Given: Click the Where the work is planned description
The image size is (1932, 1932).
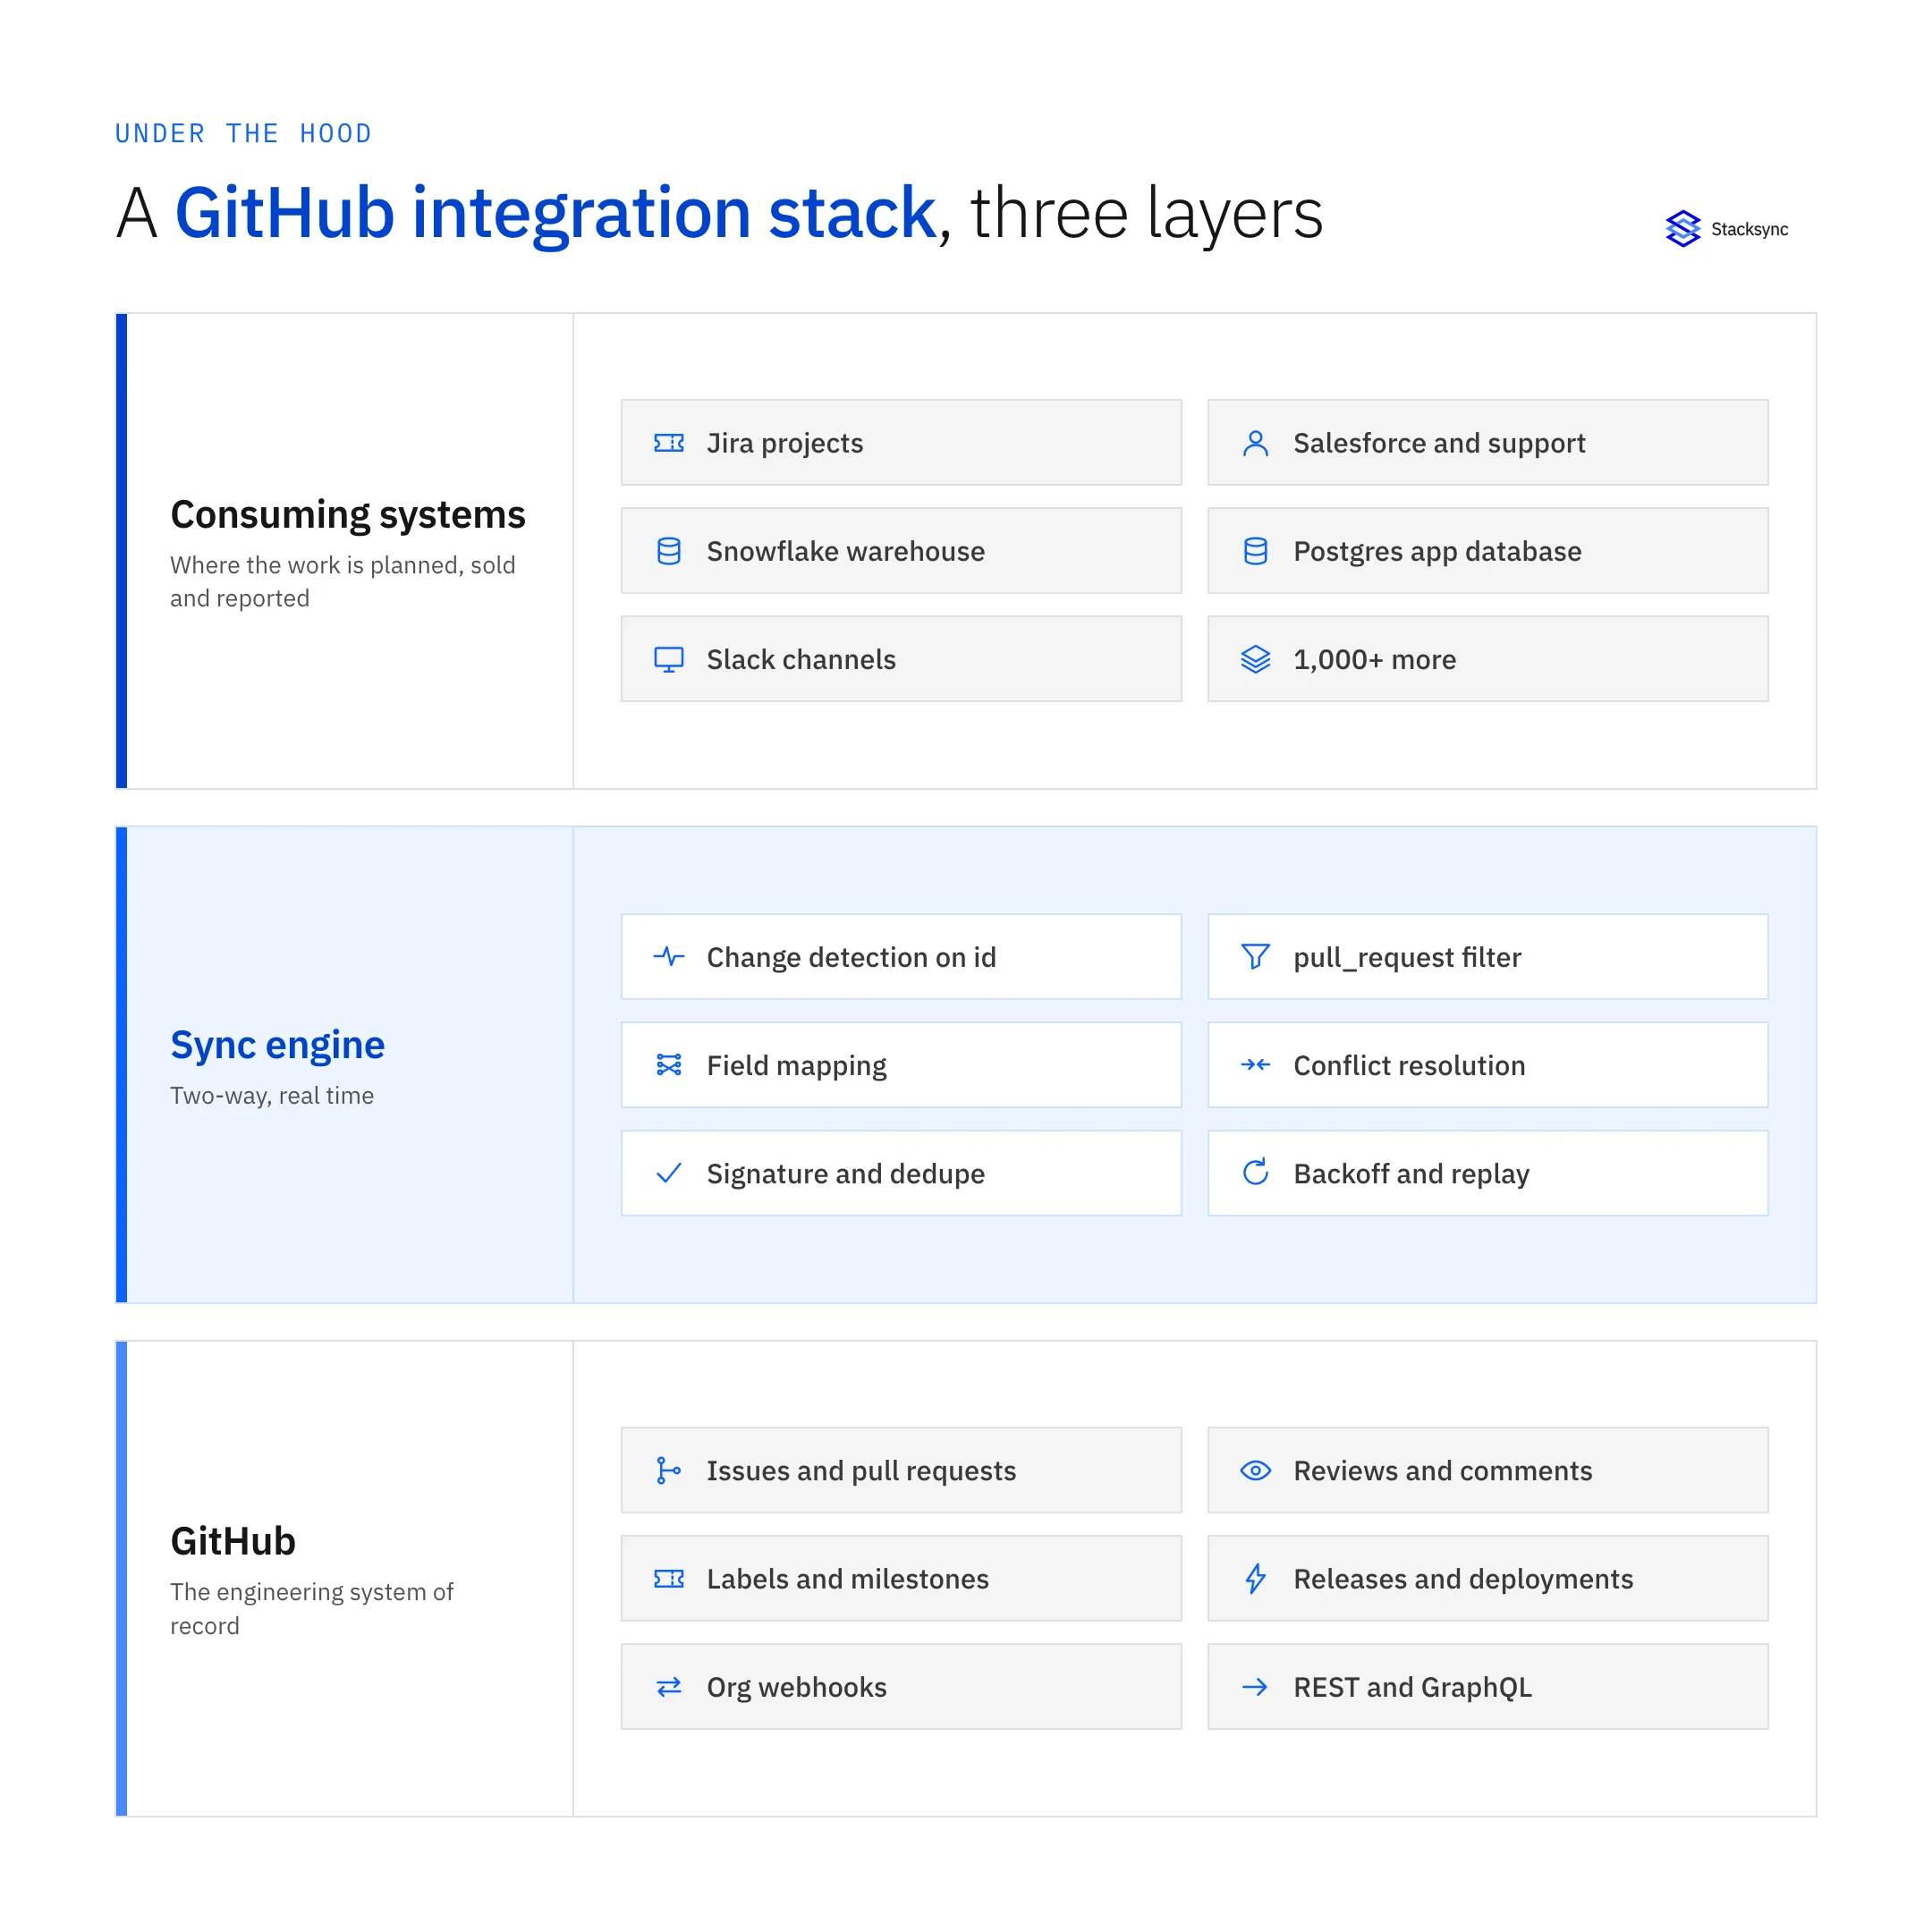Looking at the screenshot, I should point(343,582).
